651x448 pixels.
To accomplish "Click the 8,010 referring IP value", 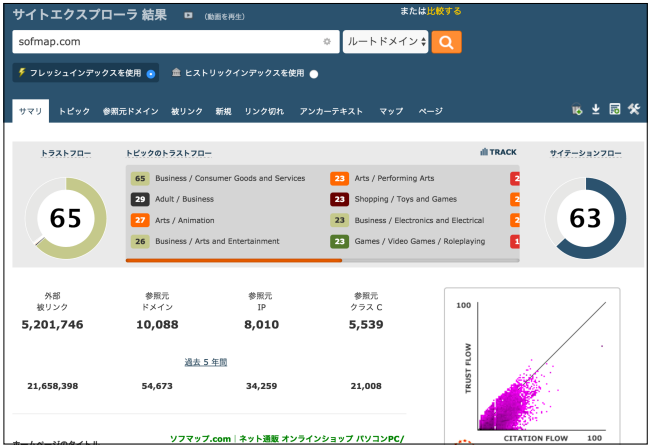I will point(262,324).
